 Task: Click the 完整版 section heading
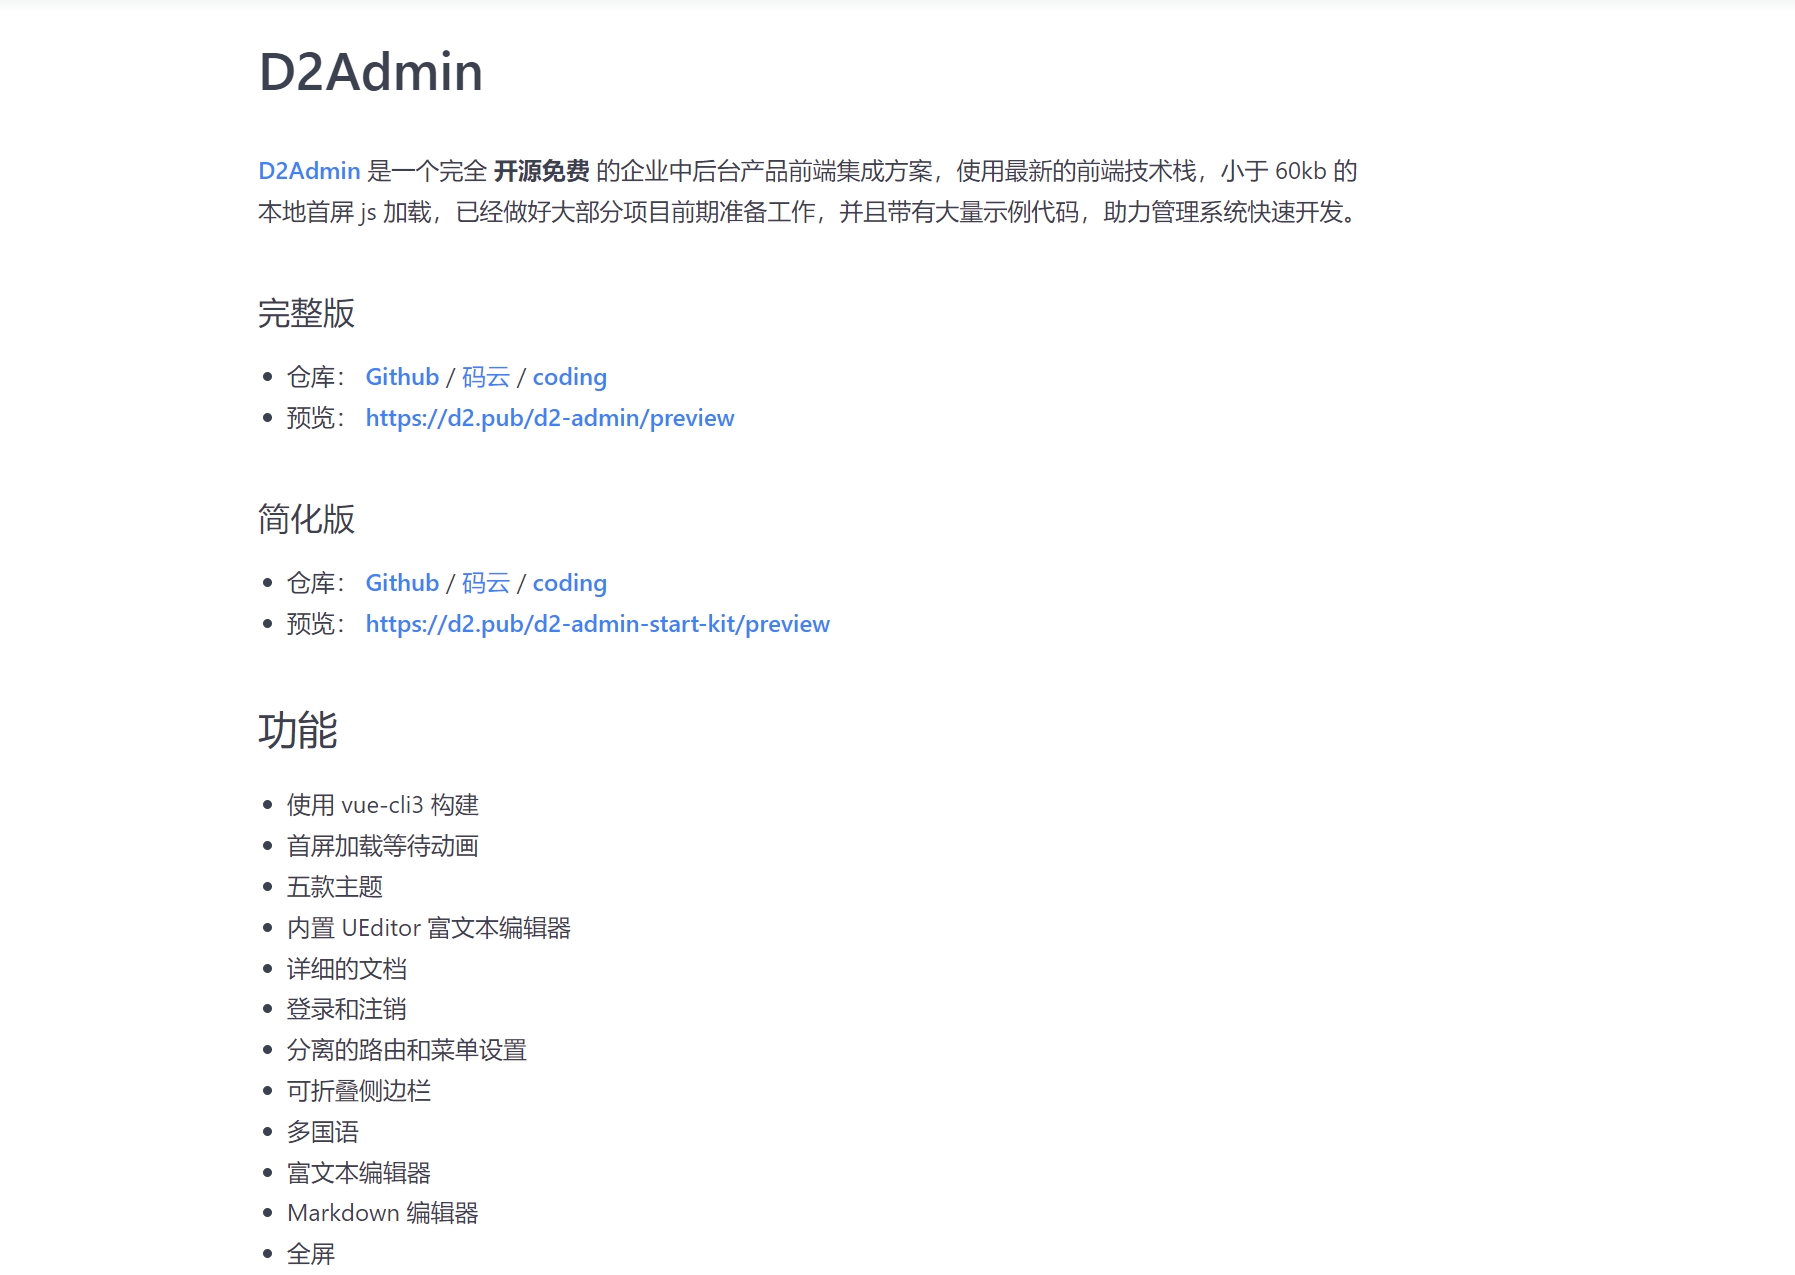(x=307, y=313)
